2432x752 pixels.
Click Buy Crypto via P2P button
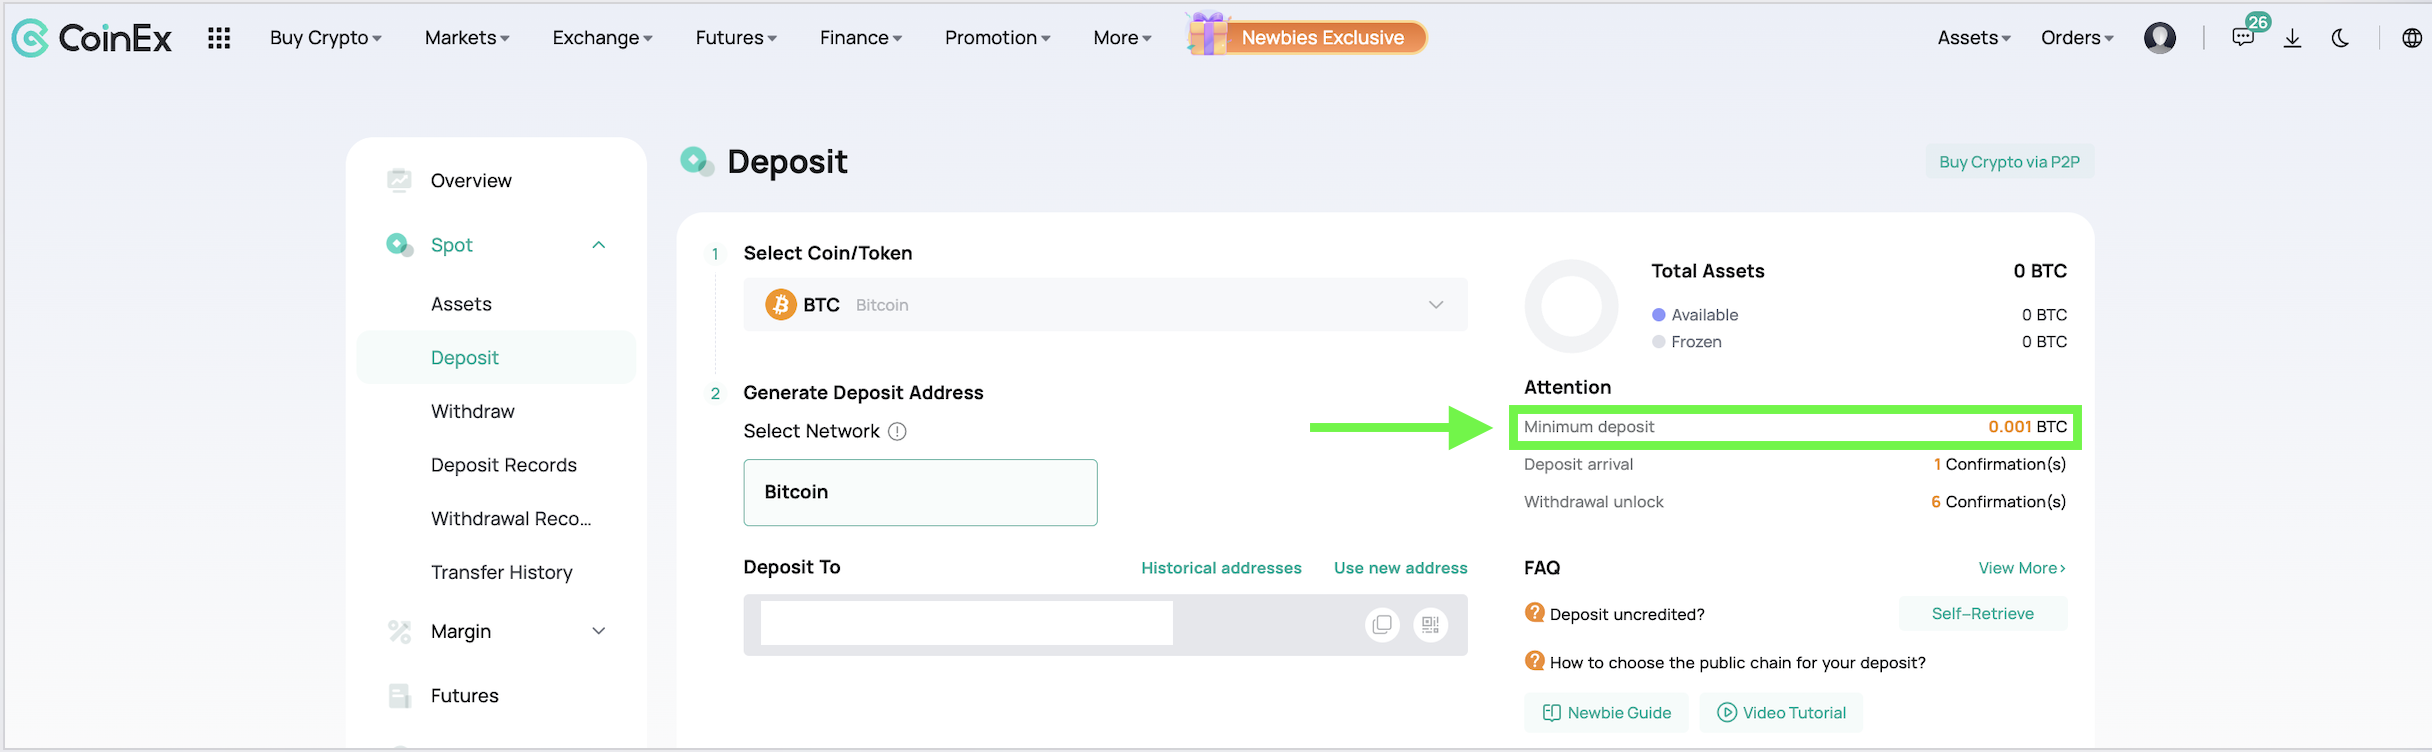[x=2010, y=162]
